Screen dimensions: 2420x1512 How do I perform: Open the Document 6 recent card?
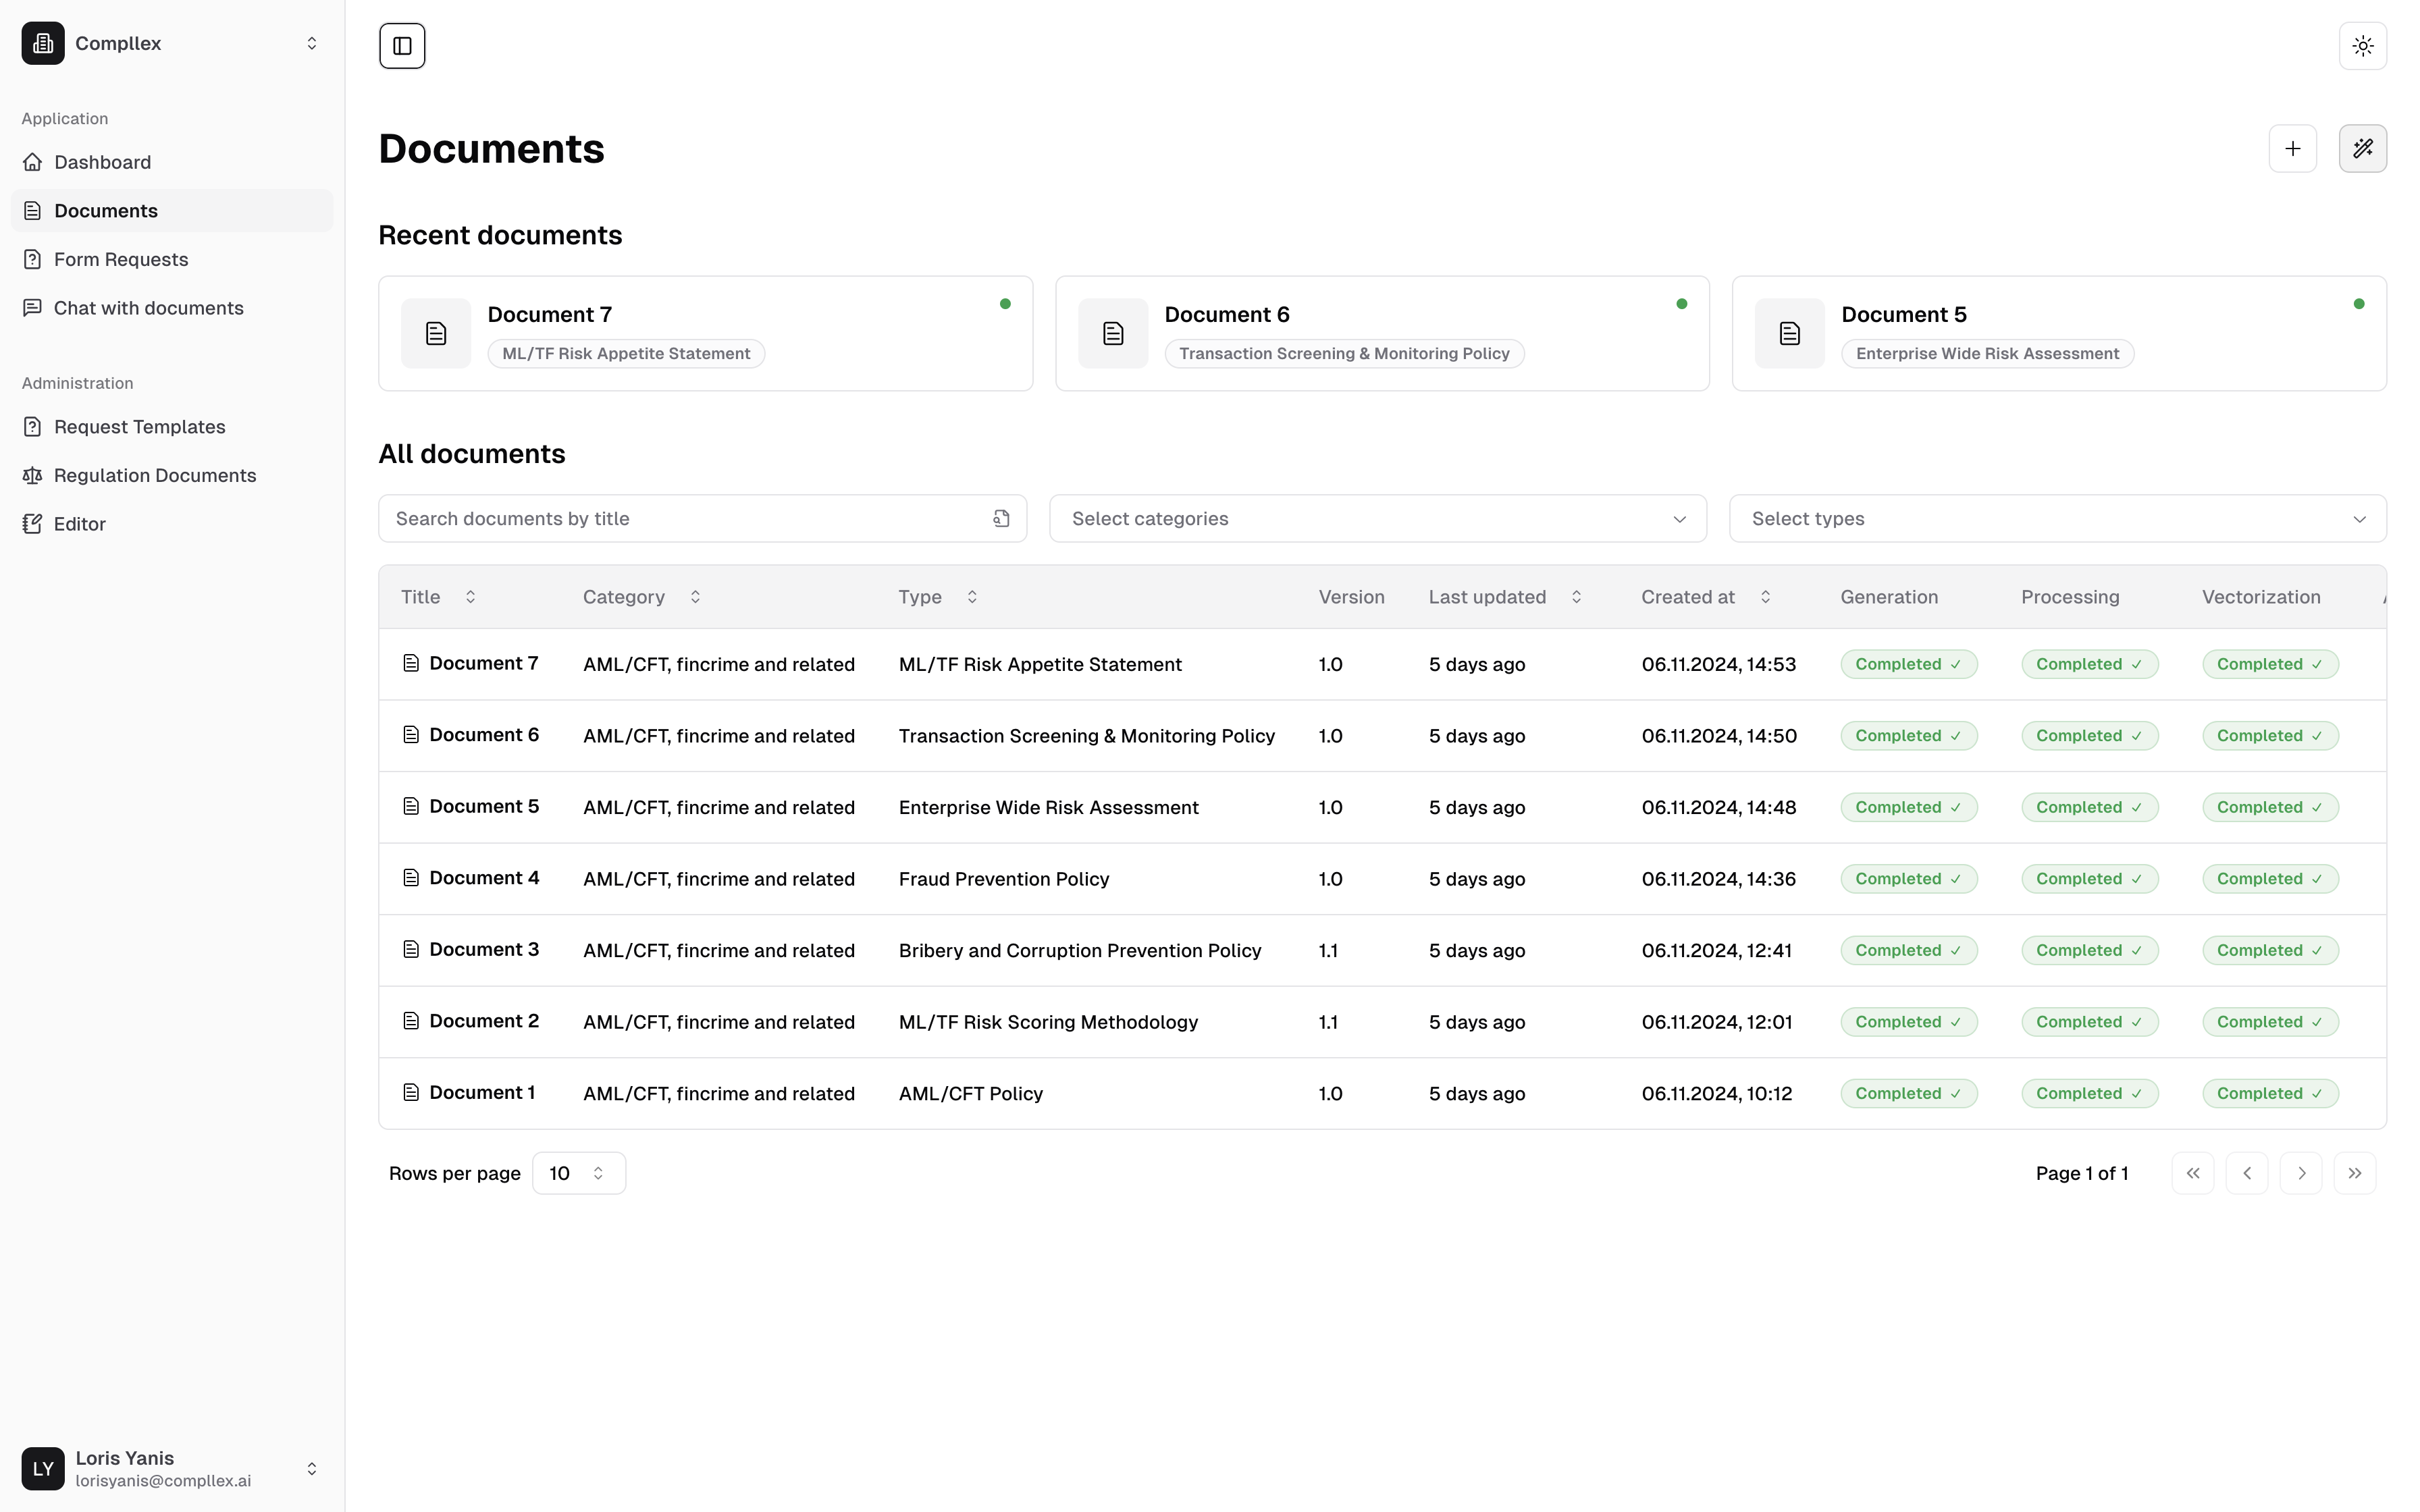(1382, 333)
